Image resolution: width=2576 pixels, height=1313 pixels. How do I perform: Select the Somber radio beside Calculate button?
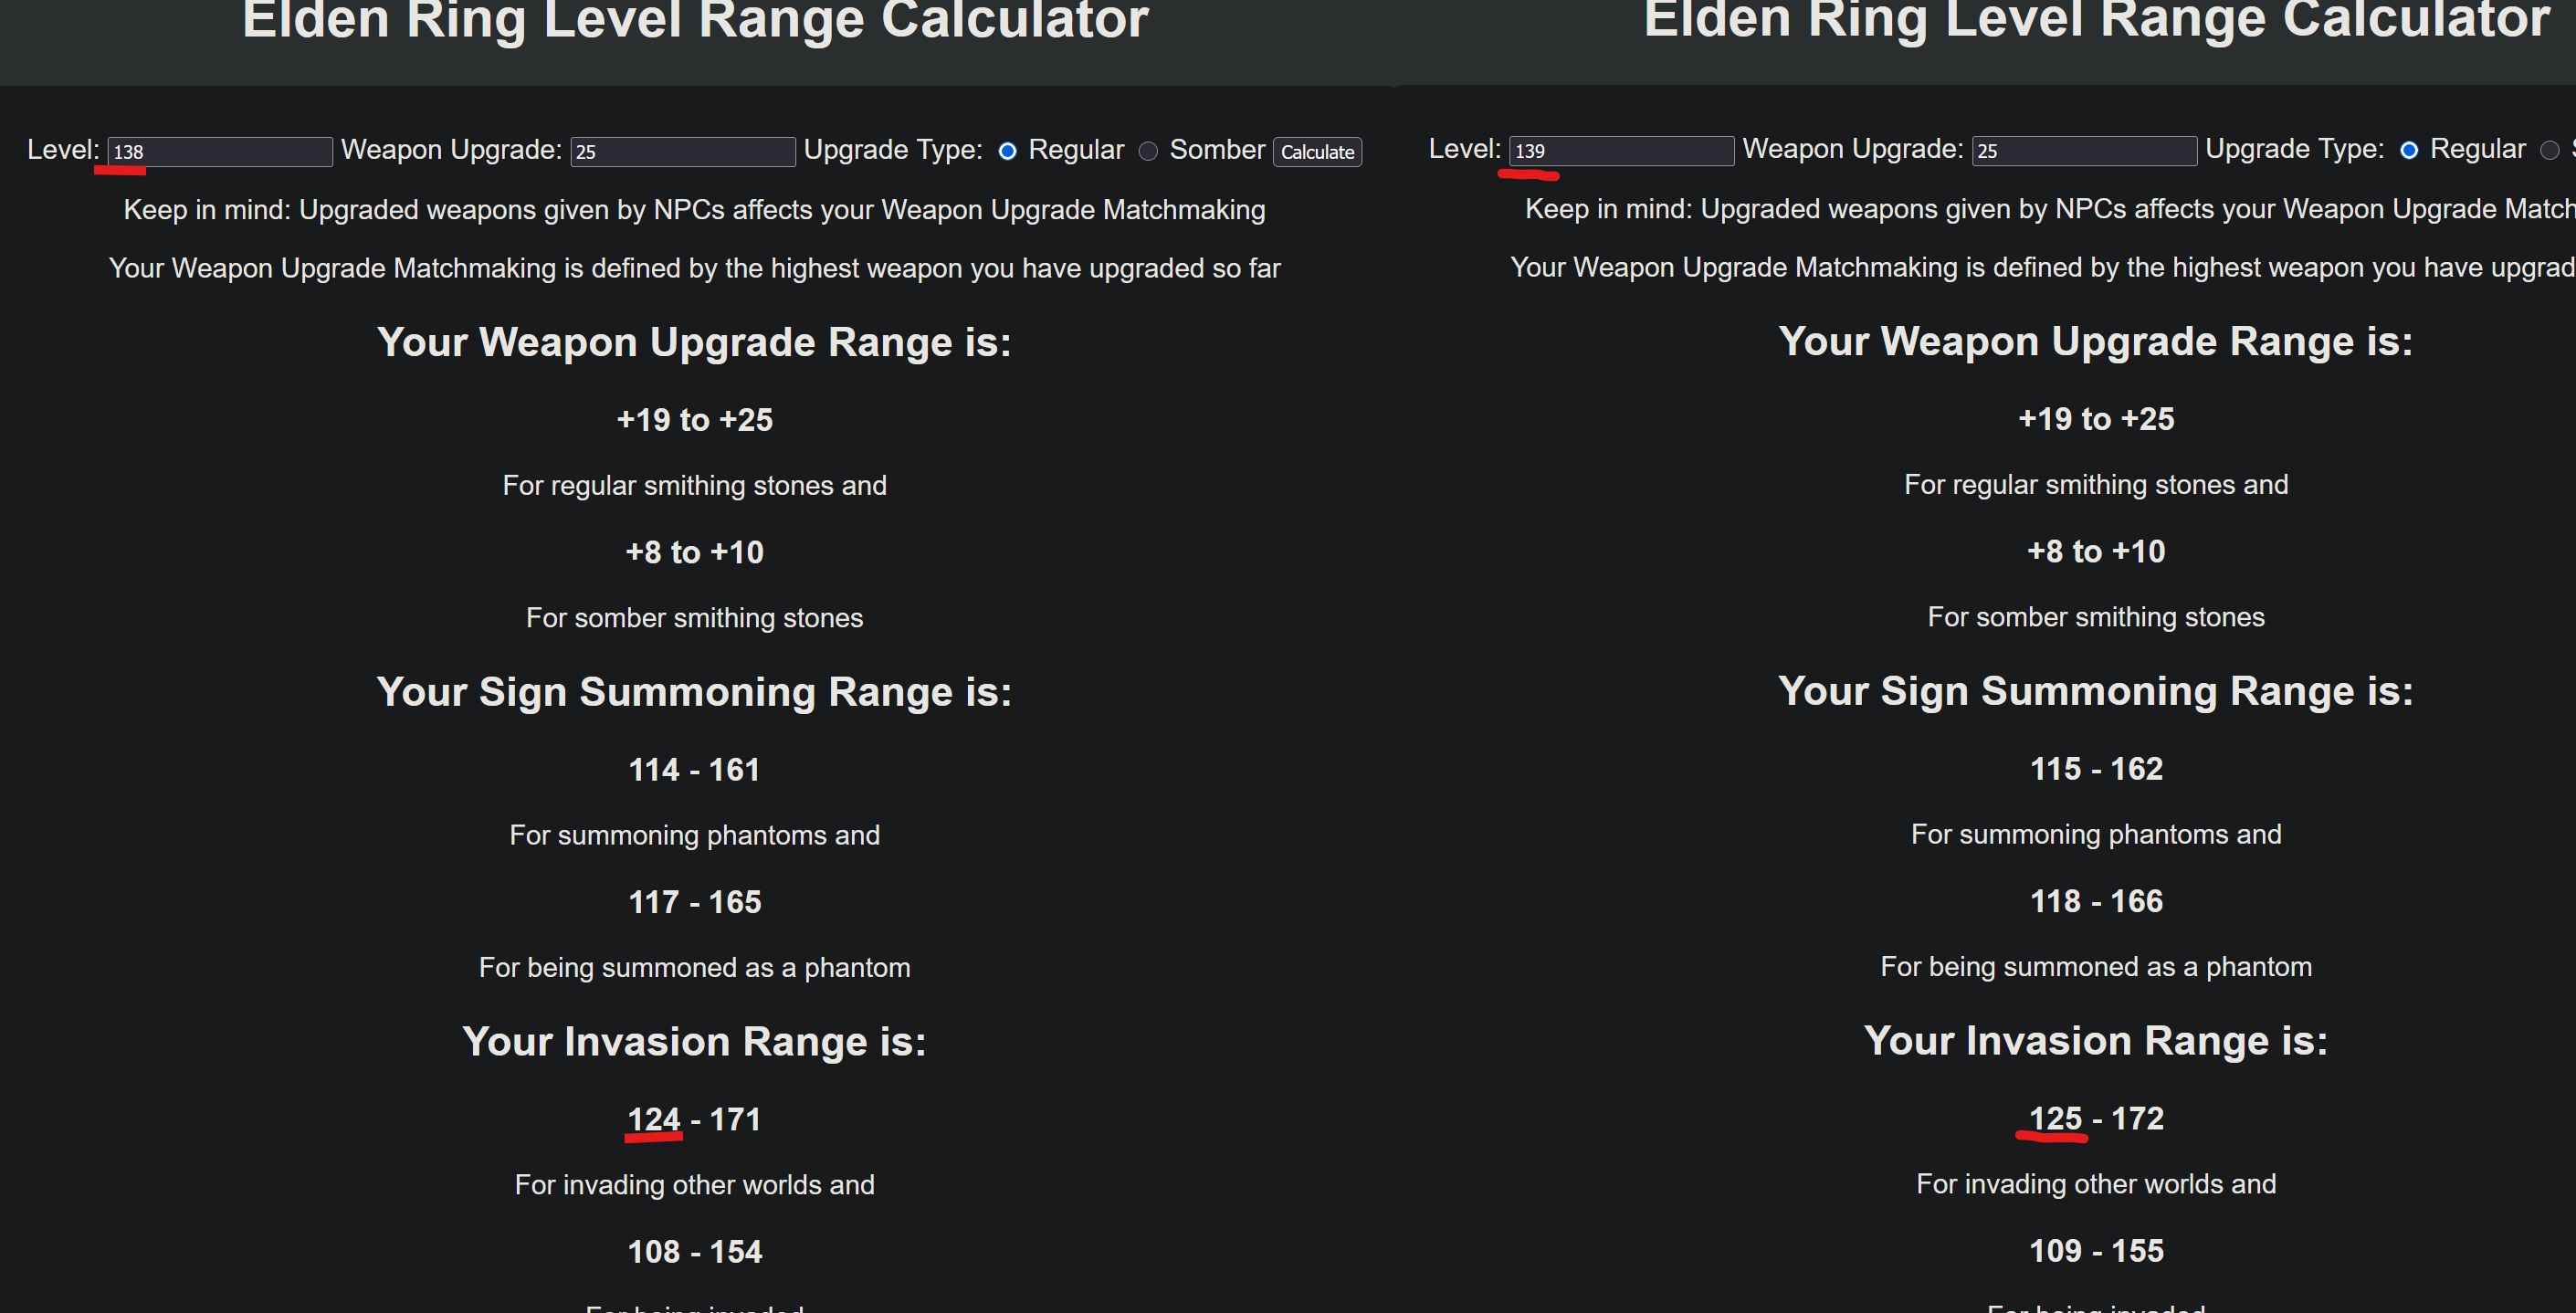[1149, 151]
